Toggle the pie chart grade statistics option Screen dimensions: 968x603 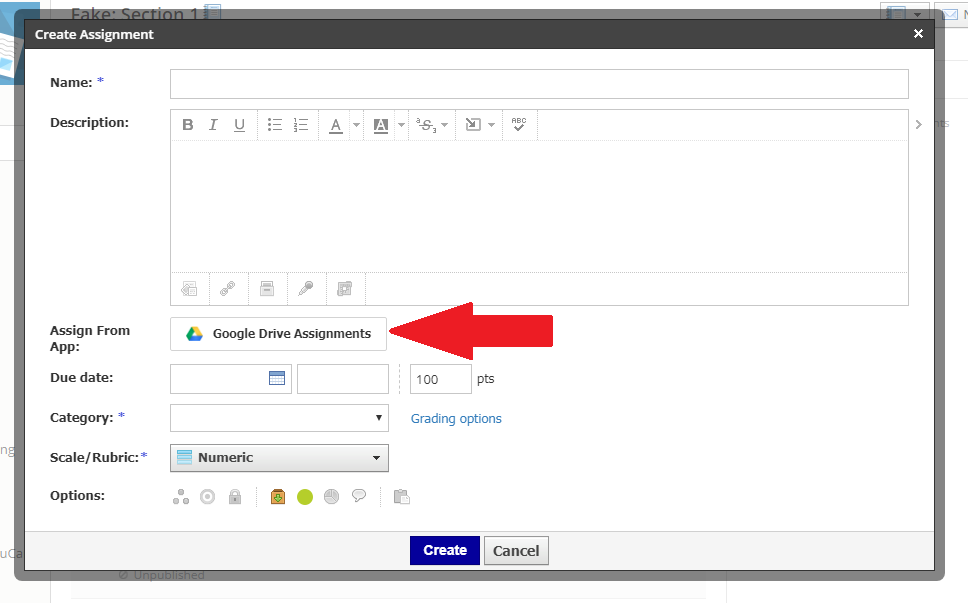click(x=332, y=497)
